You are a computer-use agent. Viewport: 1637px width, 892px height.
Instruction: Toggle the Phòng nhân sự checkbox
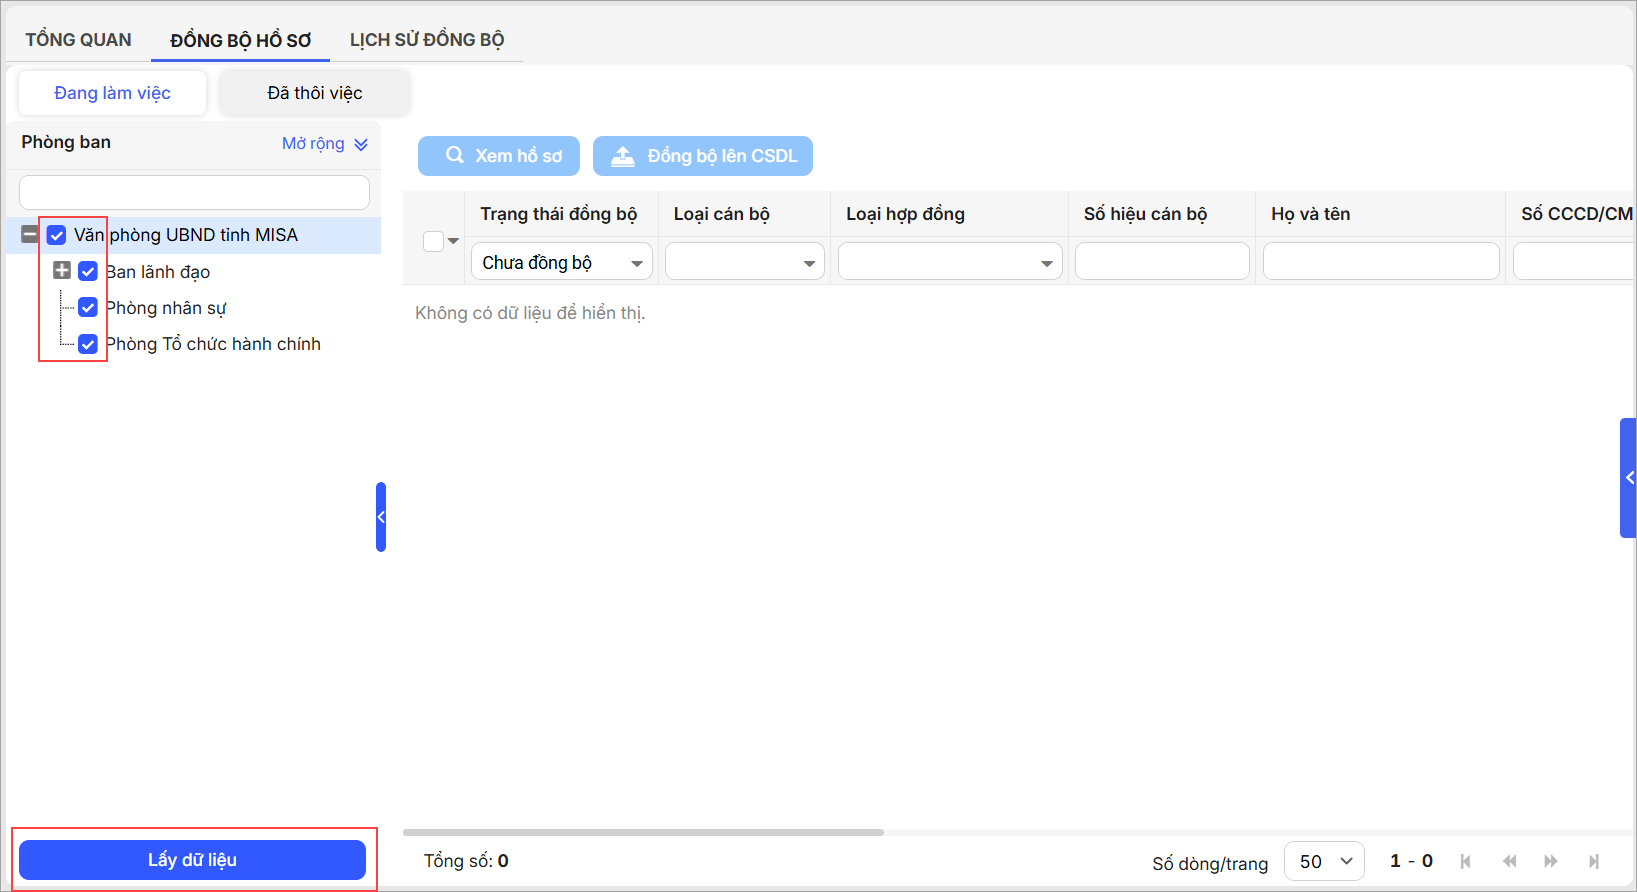pos(88,308)
